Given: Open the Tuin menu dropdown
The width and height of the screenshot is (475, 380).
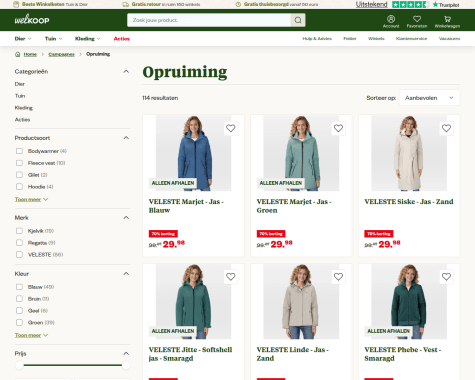Looking at the screenshot, I should point(54,39).
